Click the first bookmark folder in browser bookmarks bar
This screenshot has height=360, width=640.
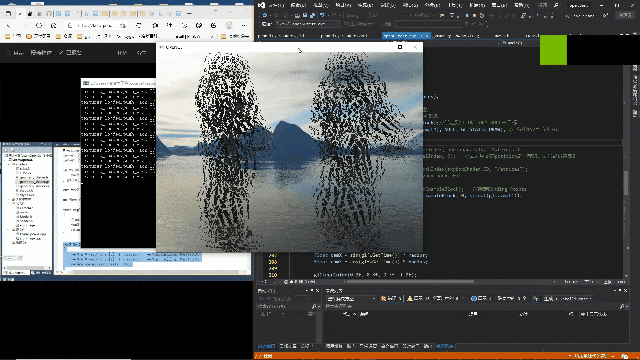13,36
